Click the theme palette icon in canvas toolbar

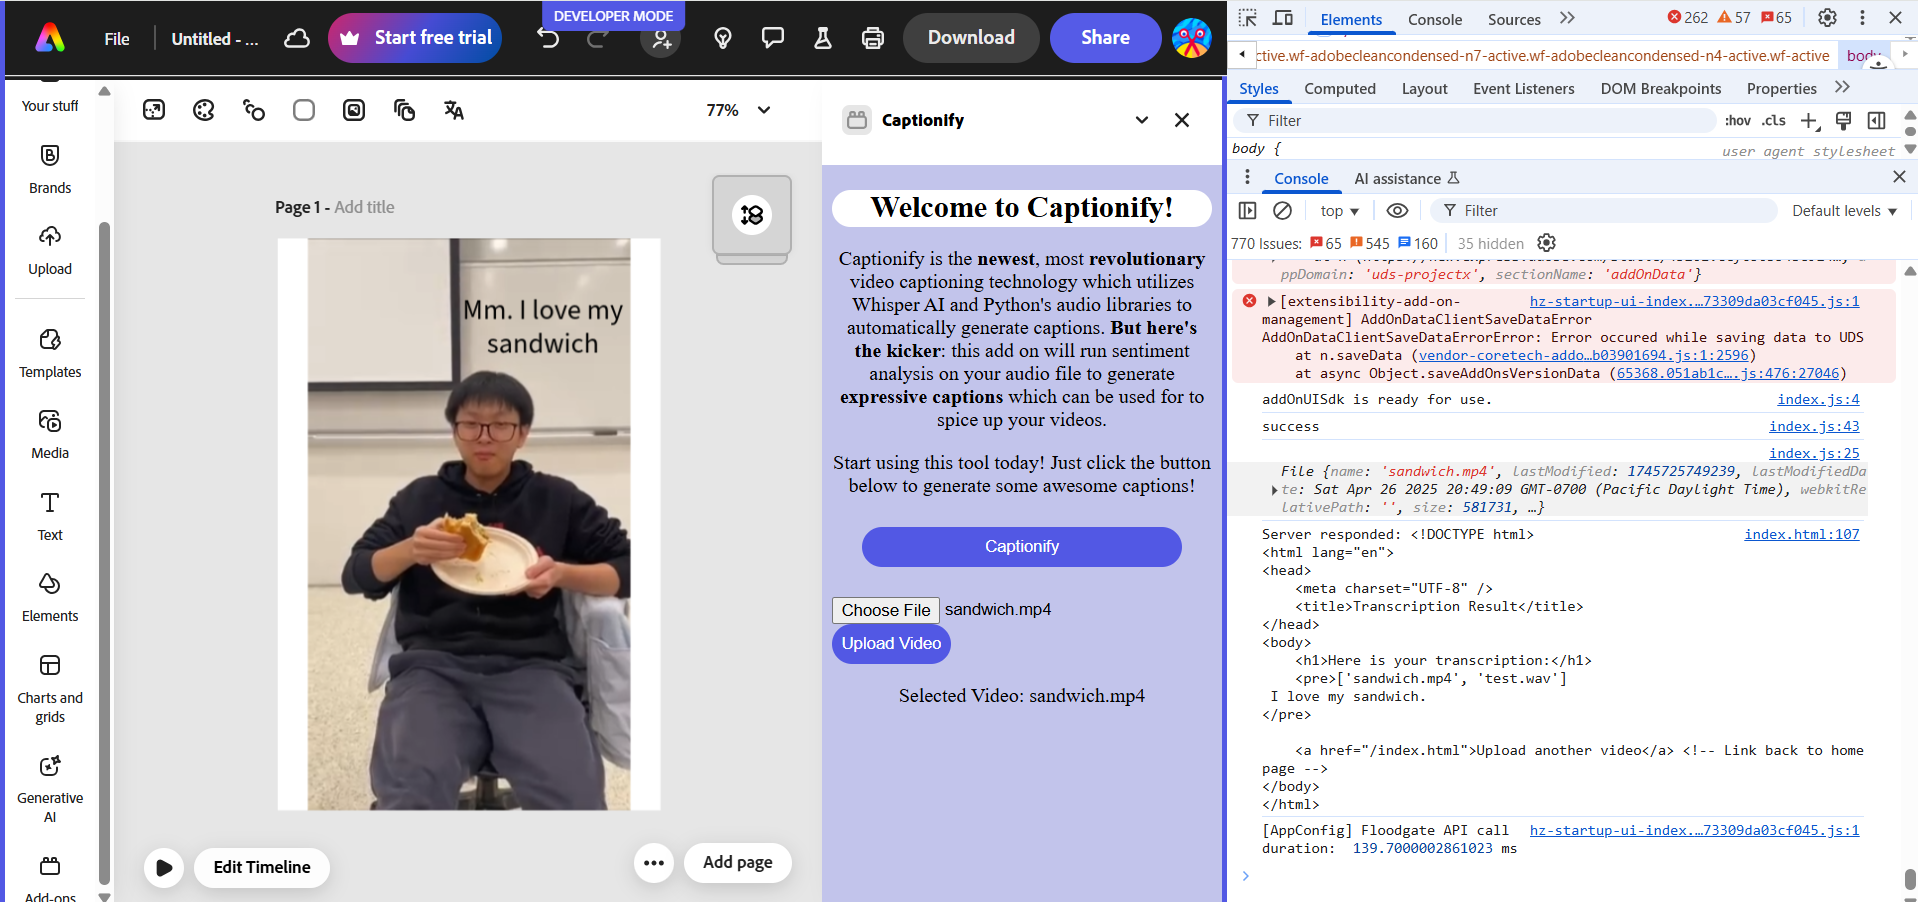204,110
